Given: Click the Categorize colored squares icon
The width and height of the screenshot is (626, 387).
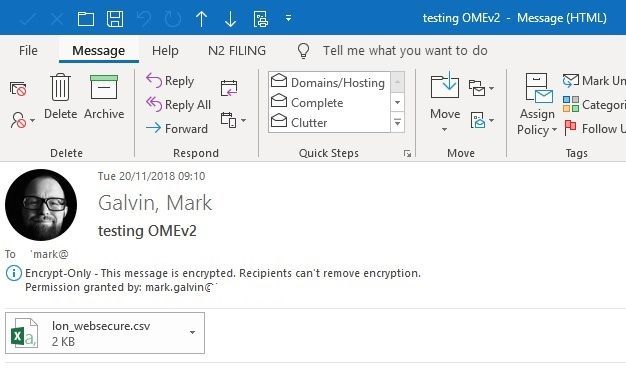Looking at the screenshot, I should (x=571, y=104).
